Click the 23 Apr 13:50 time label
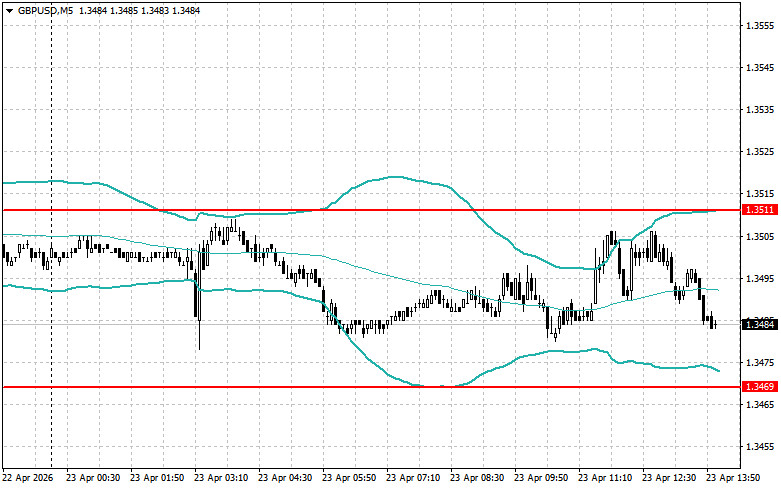The height and width of the screenshot is (489, 781). click(x=733, y=478)
